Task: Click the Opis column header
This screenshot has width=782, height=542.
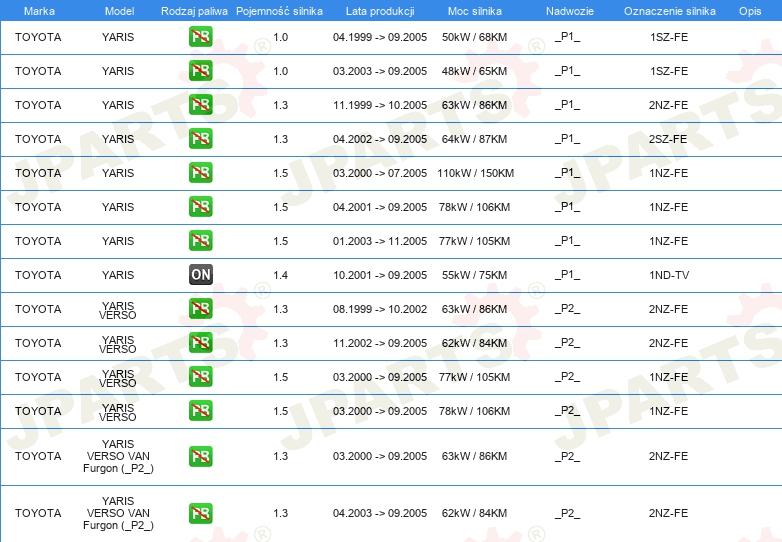Action: [750, 11]
